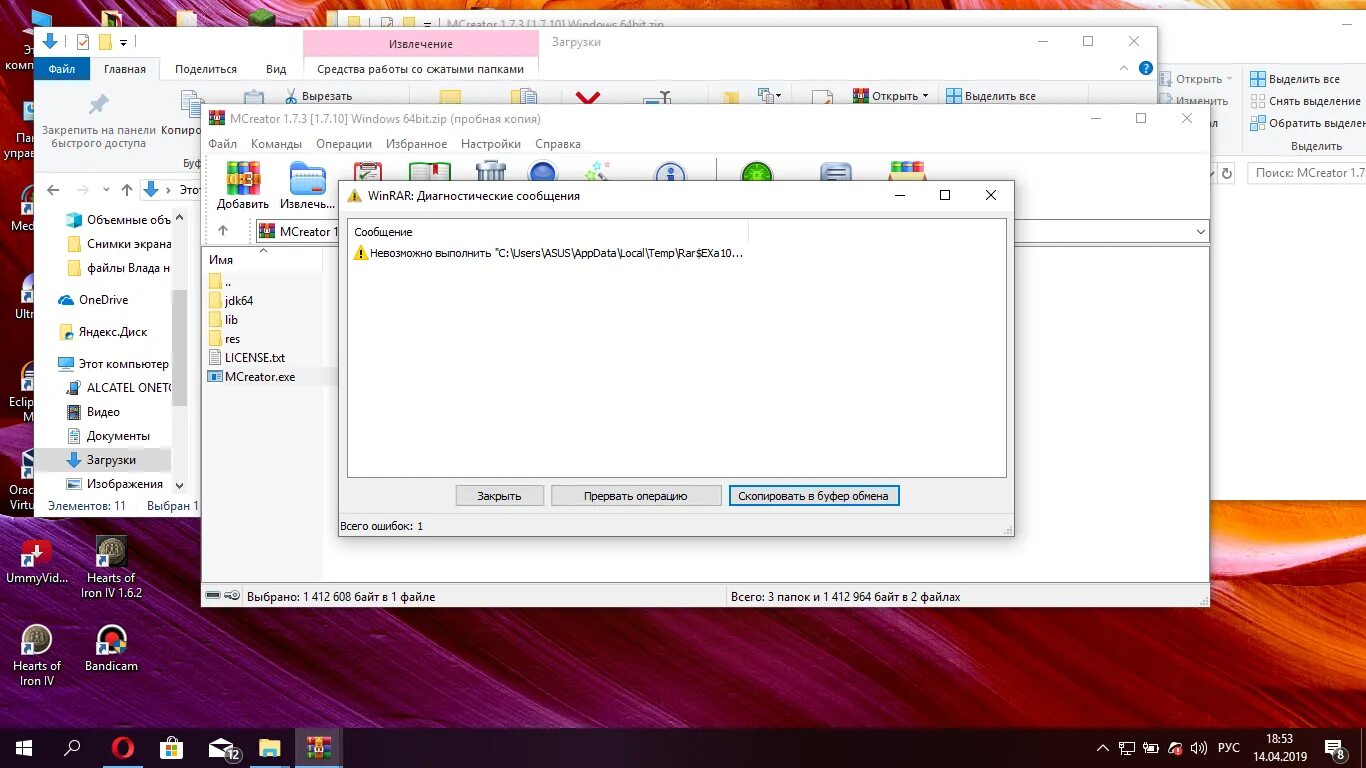Click the Поиск: MCreator search field
This screenshot has width=1366, height=768.
coord(1306,173)
